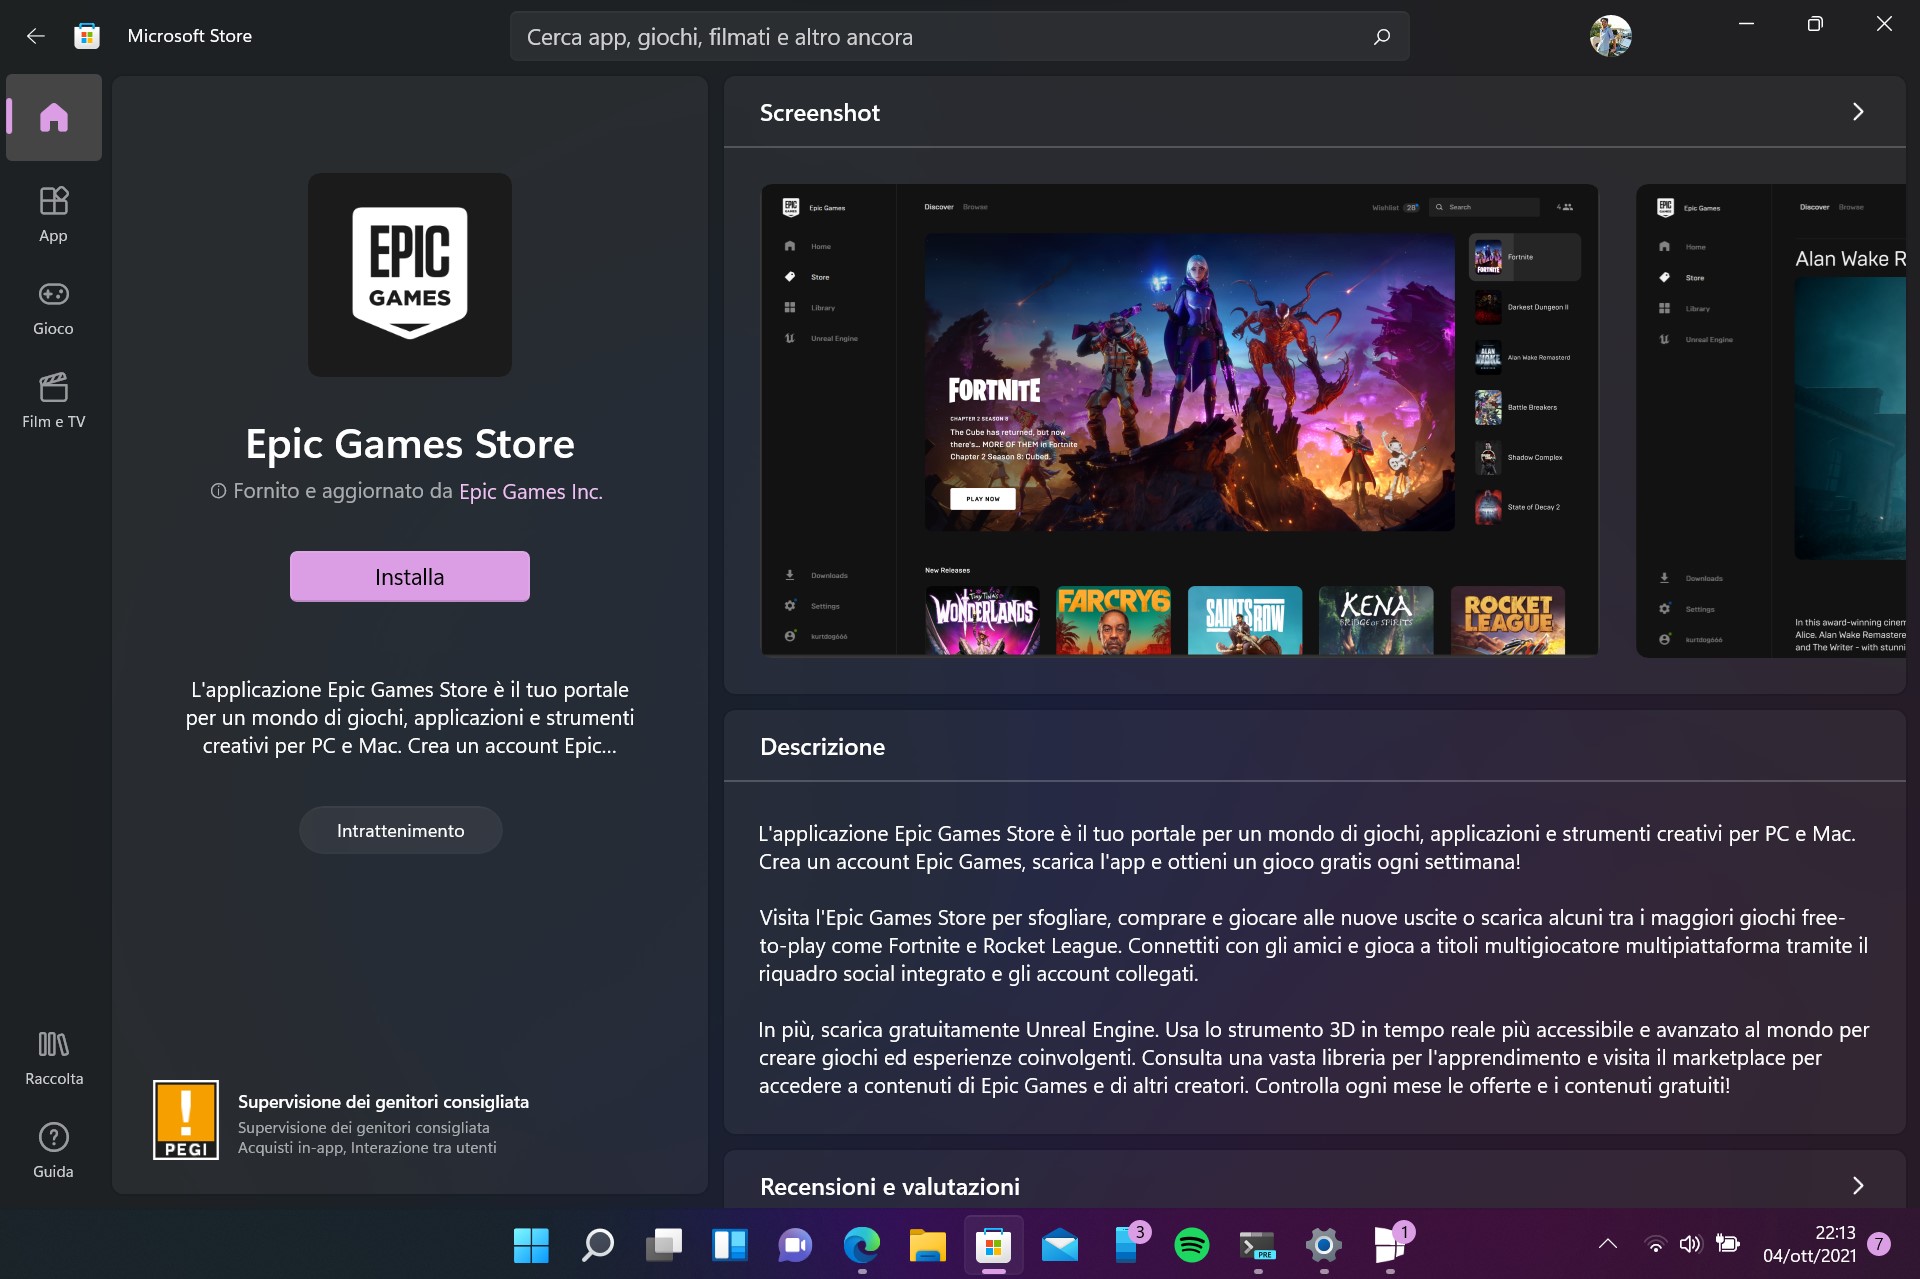
Task: Click the Descrizione heading
Action: [x=822, y=747]
